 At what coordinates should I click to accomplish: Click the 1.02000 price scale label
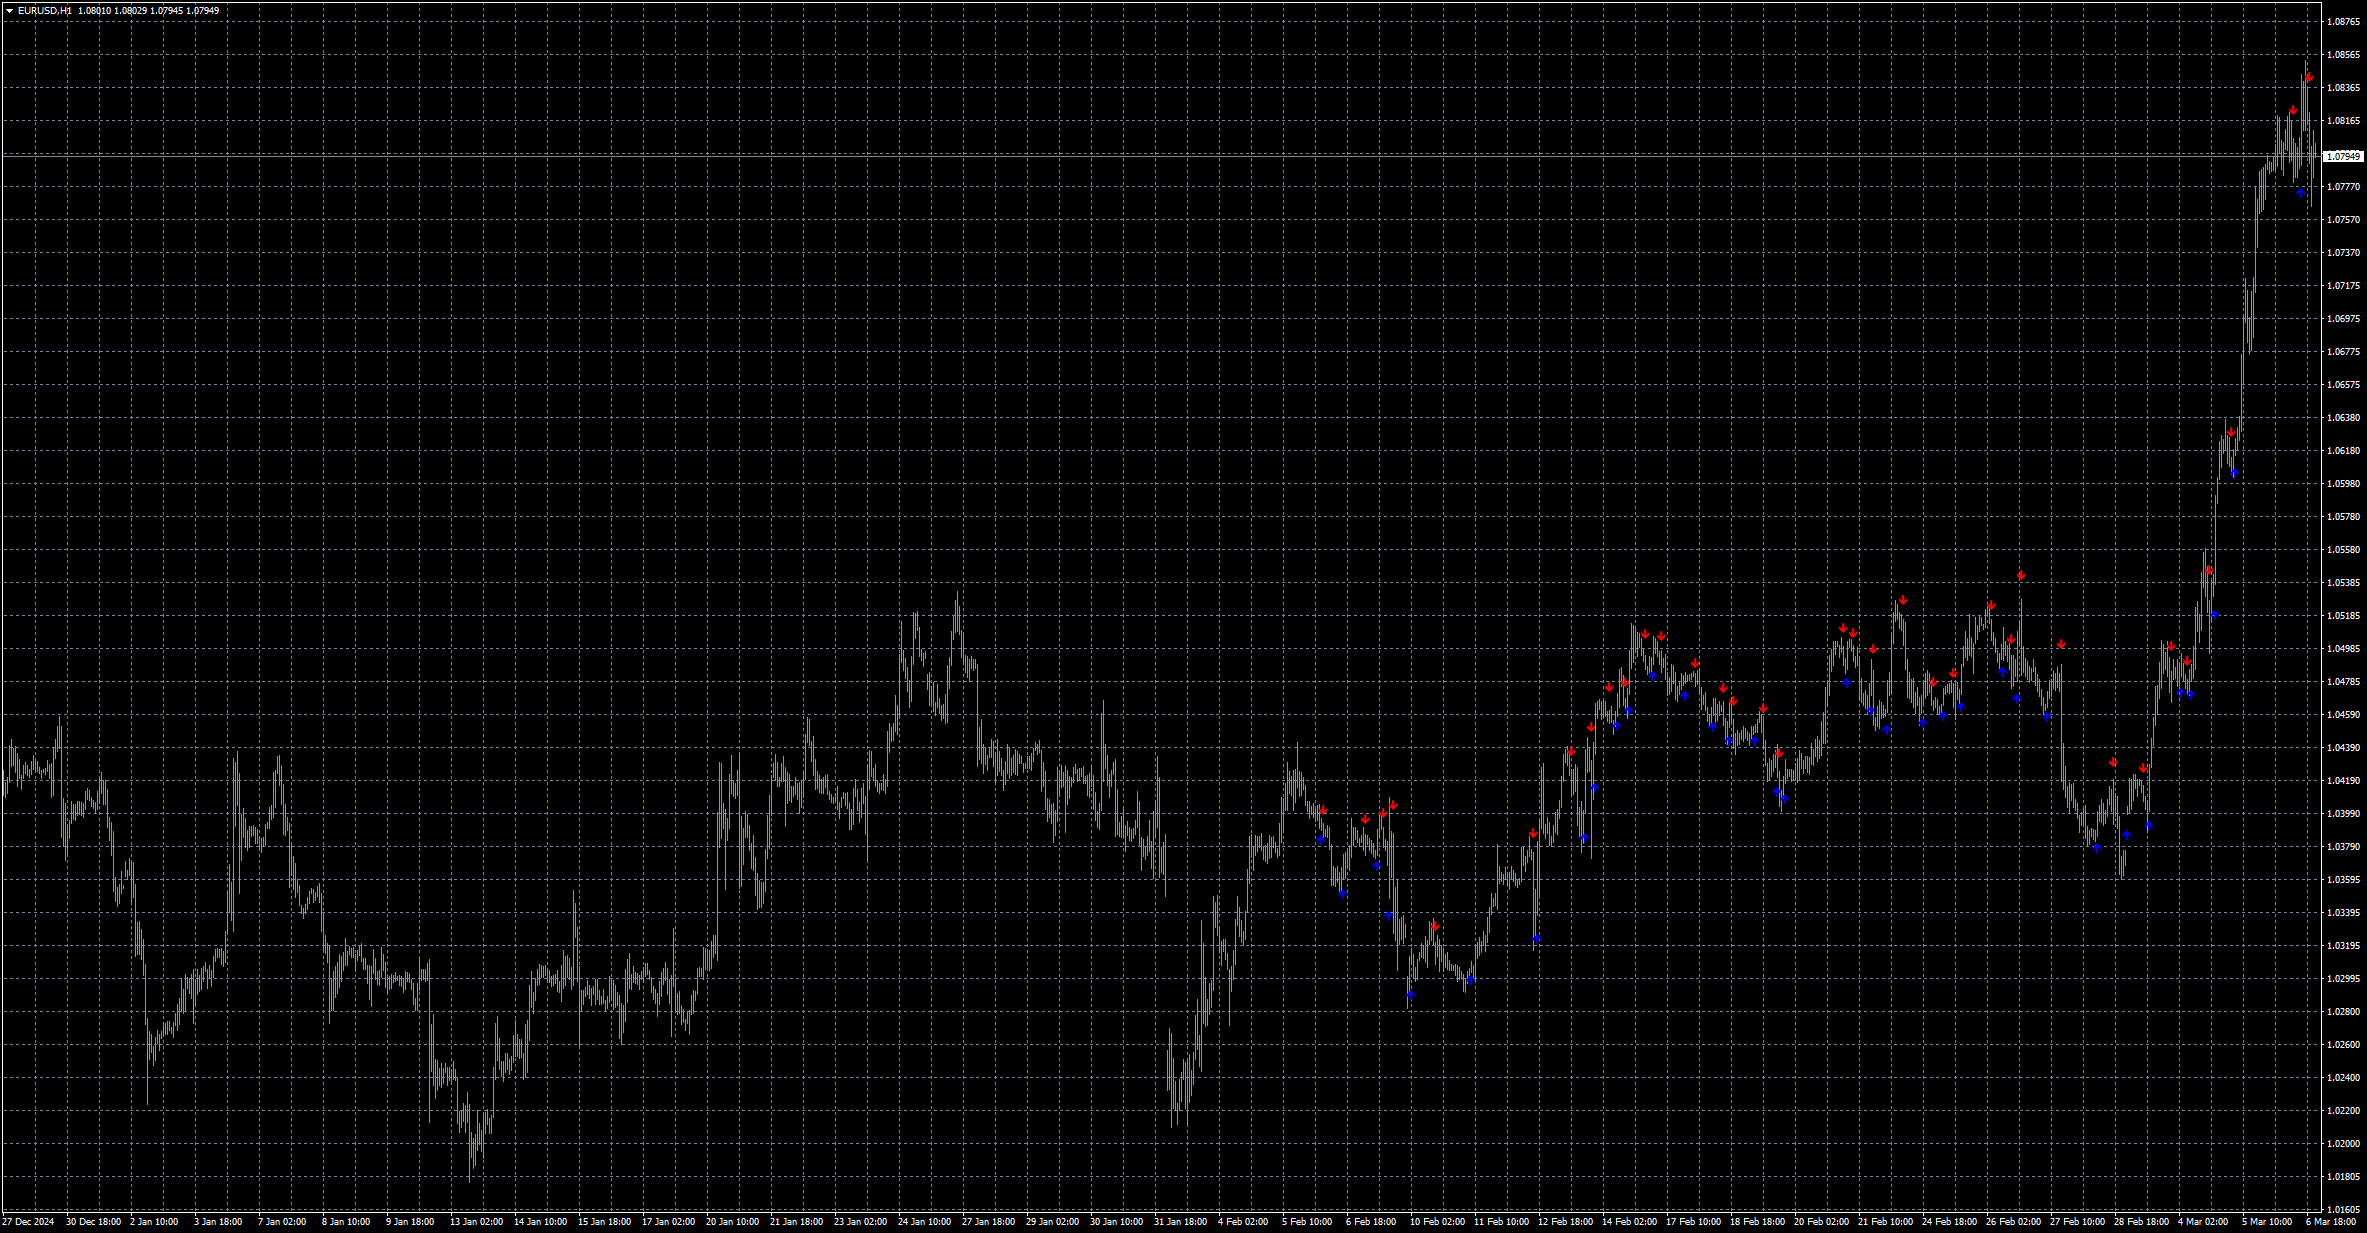[x=2343, y=1144]
